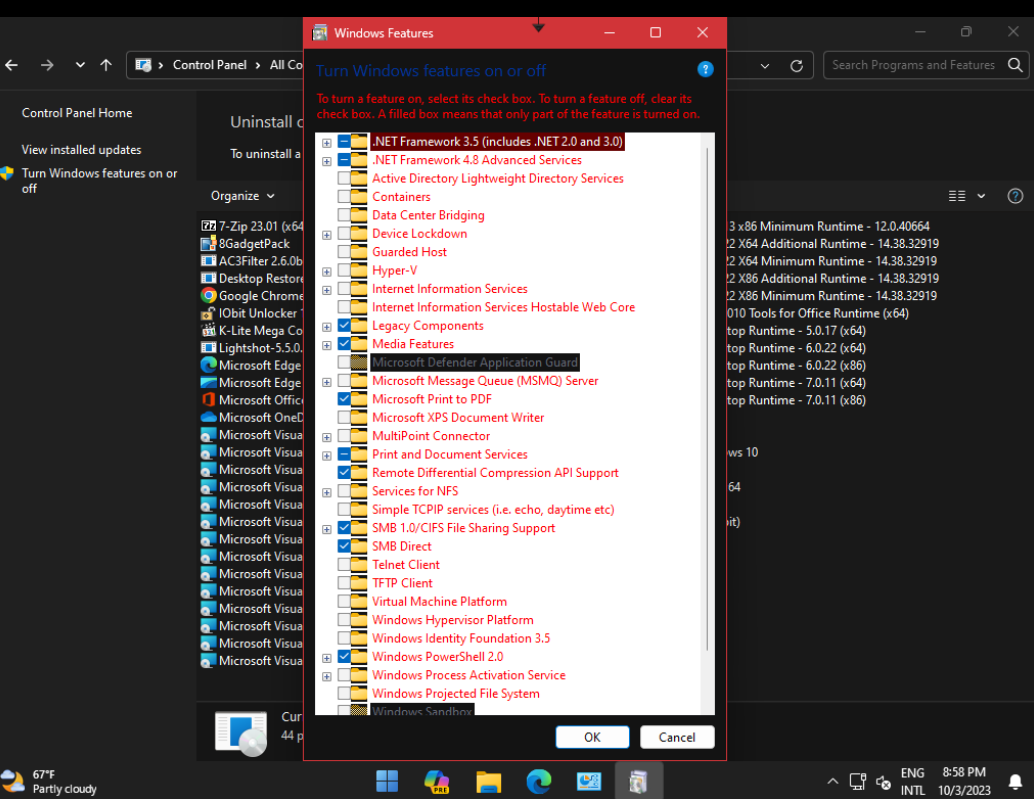Refresh the Programs and Features window
This screenshot has width=1034, height=799.
[797, 66]
